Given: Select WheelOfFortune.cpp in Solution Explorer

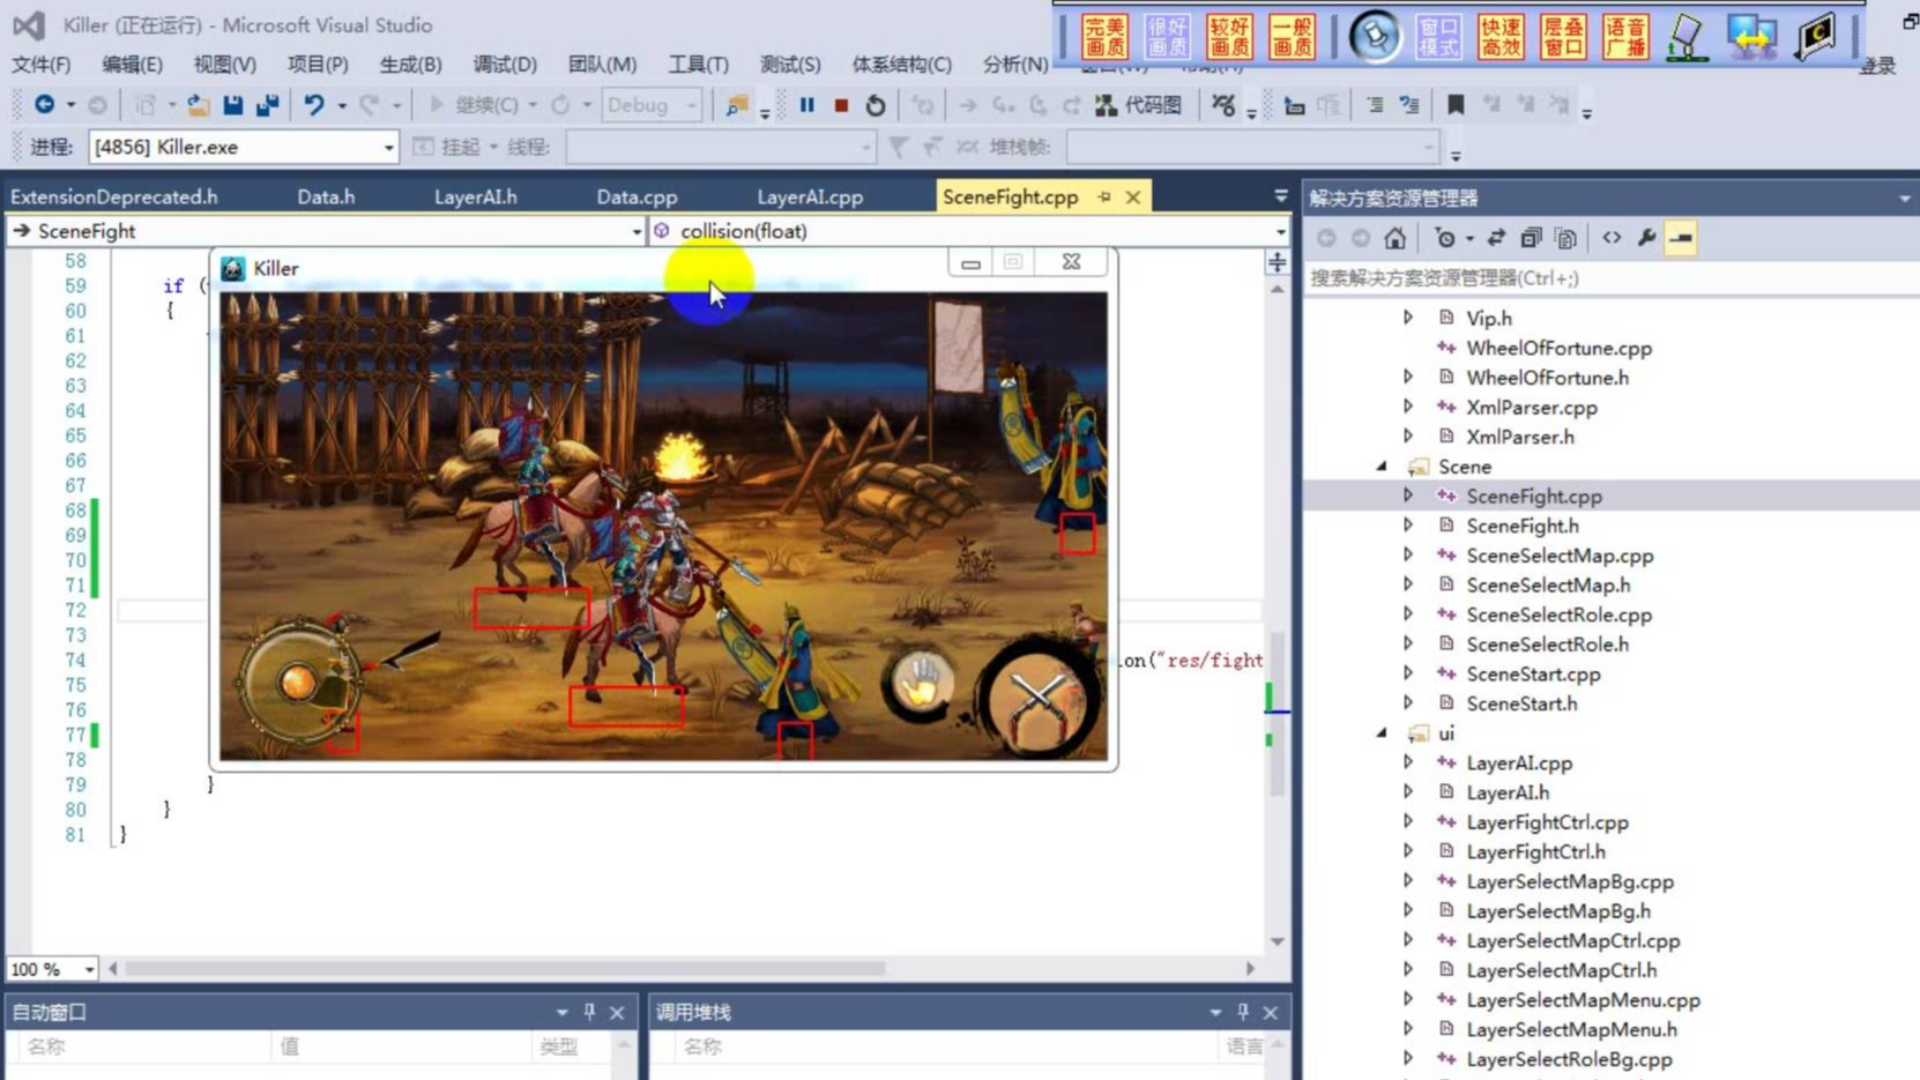Looking at the screenshot, I should [x=1558, y=348].
